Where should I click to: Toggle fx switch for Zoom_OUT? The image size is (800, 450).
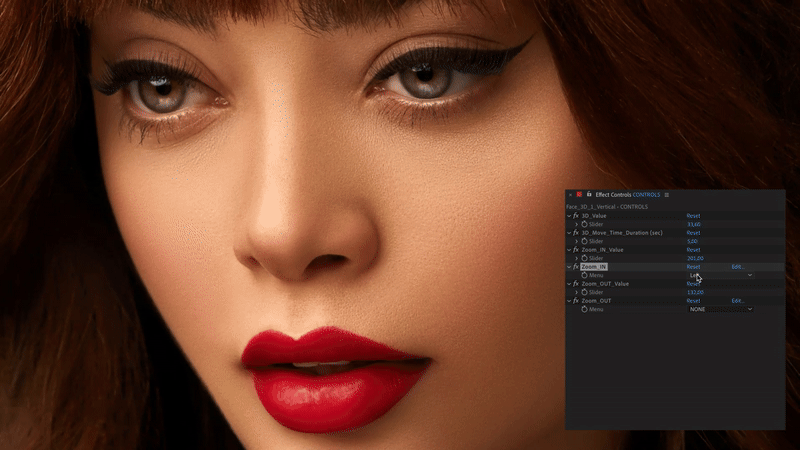[576, 301]
